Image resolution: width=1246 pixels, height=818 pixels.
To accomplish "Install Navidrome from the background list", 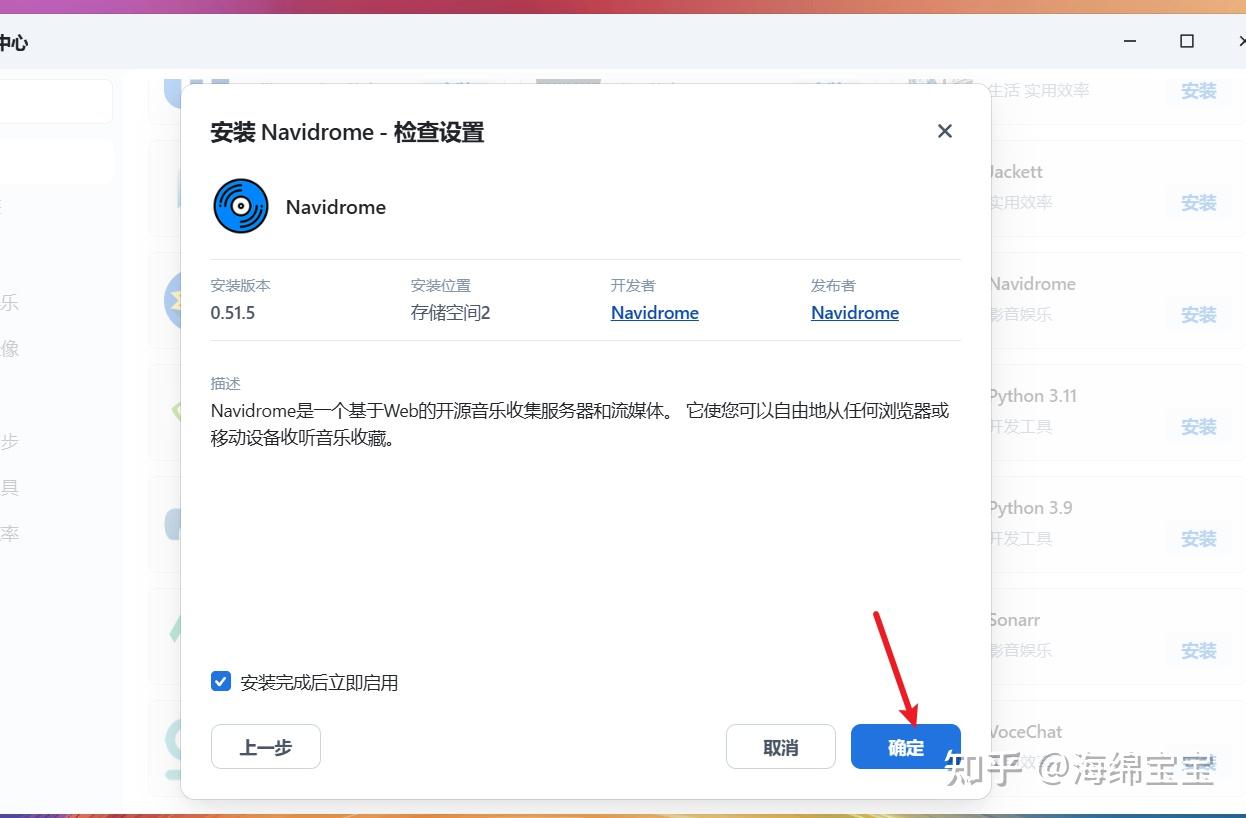I will 1198,315.
